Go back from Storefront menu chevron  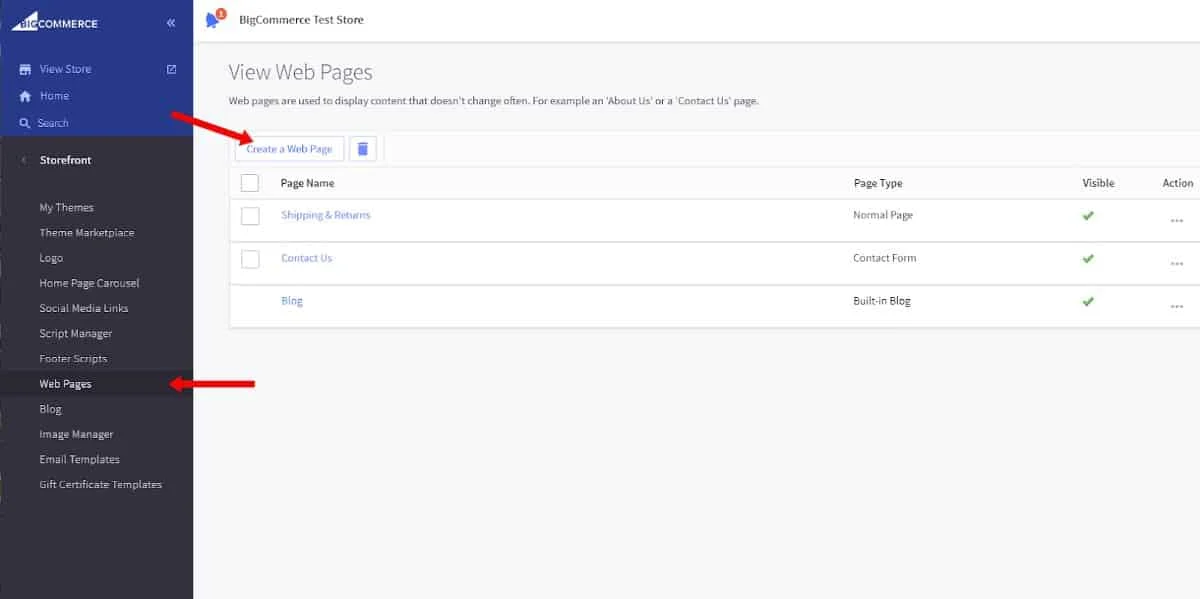(x=24, y=160)
